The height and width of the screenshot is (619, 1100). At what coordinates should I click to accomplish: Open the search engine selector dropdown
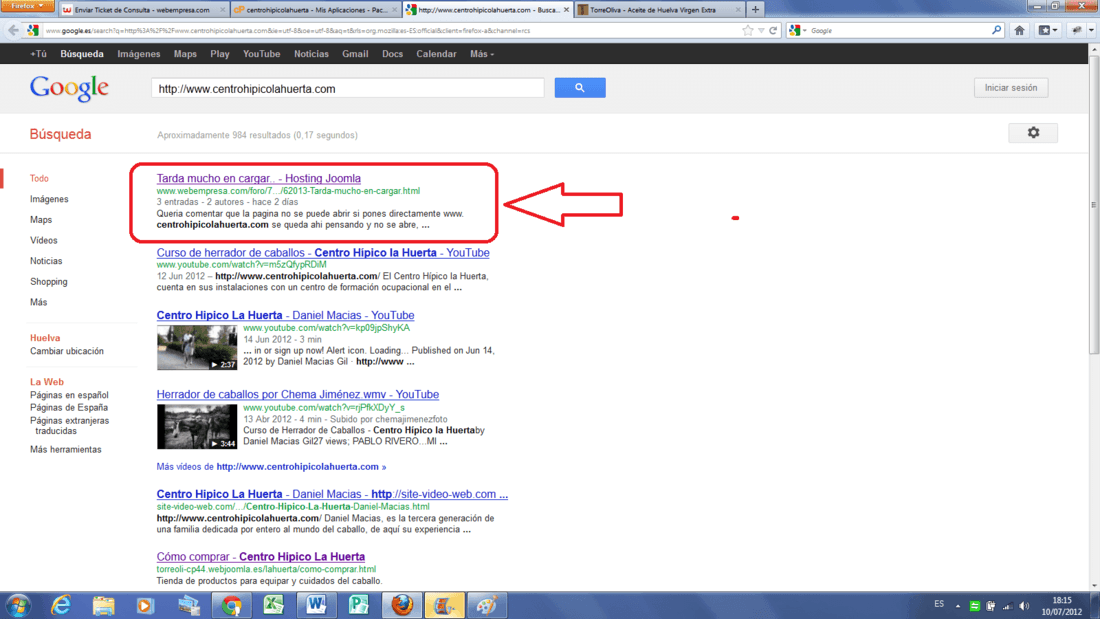tap(798, 30)
